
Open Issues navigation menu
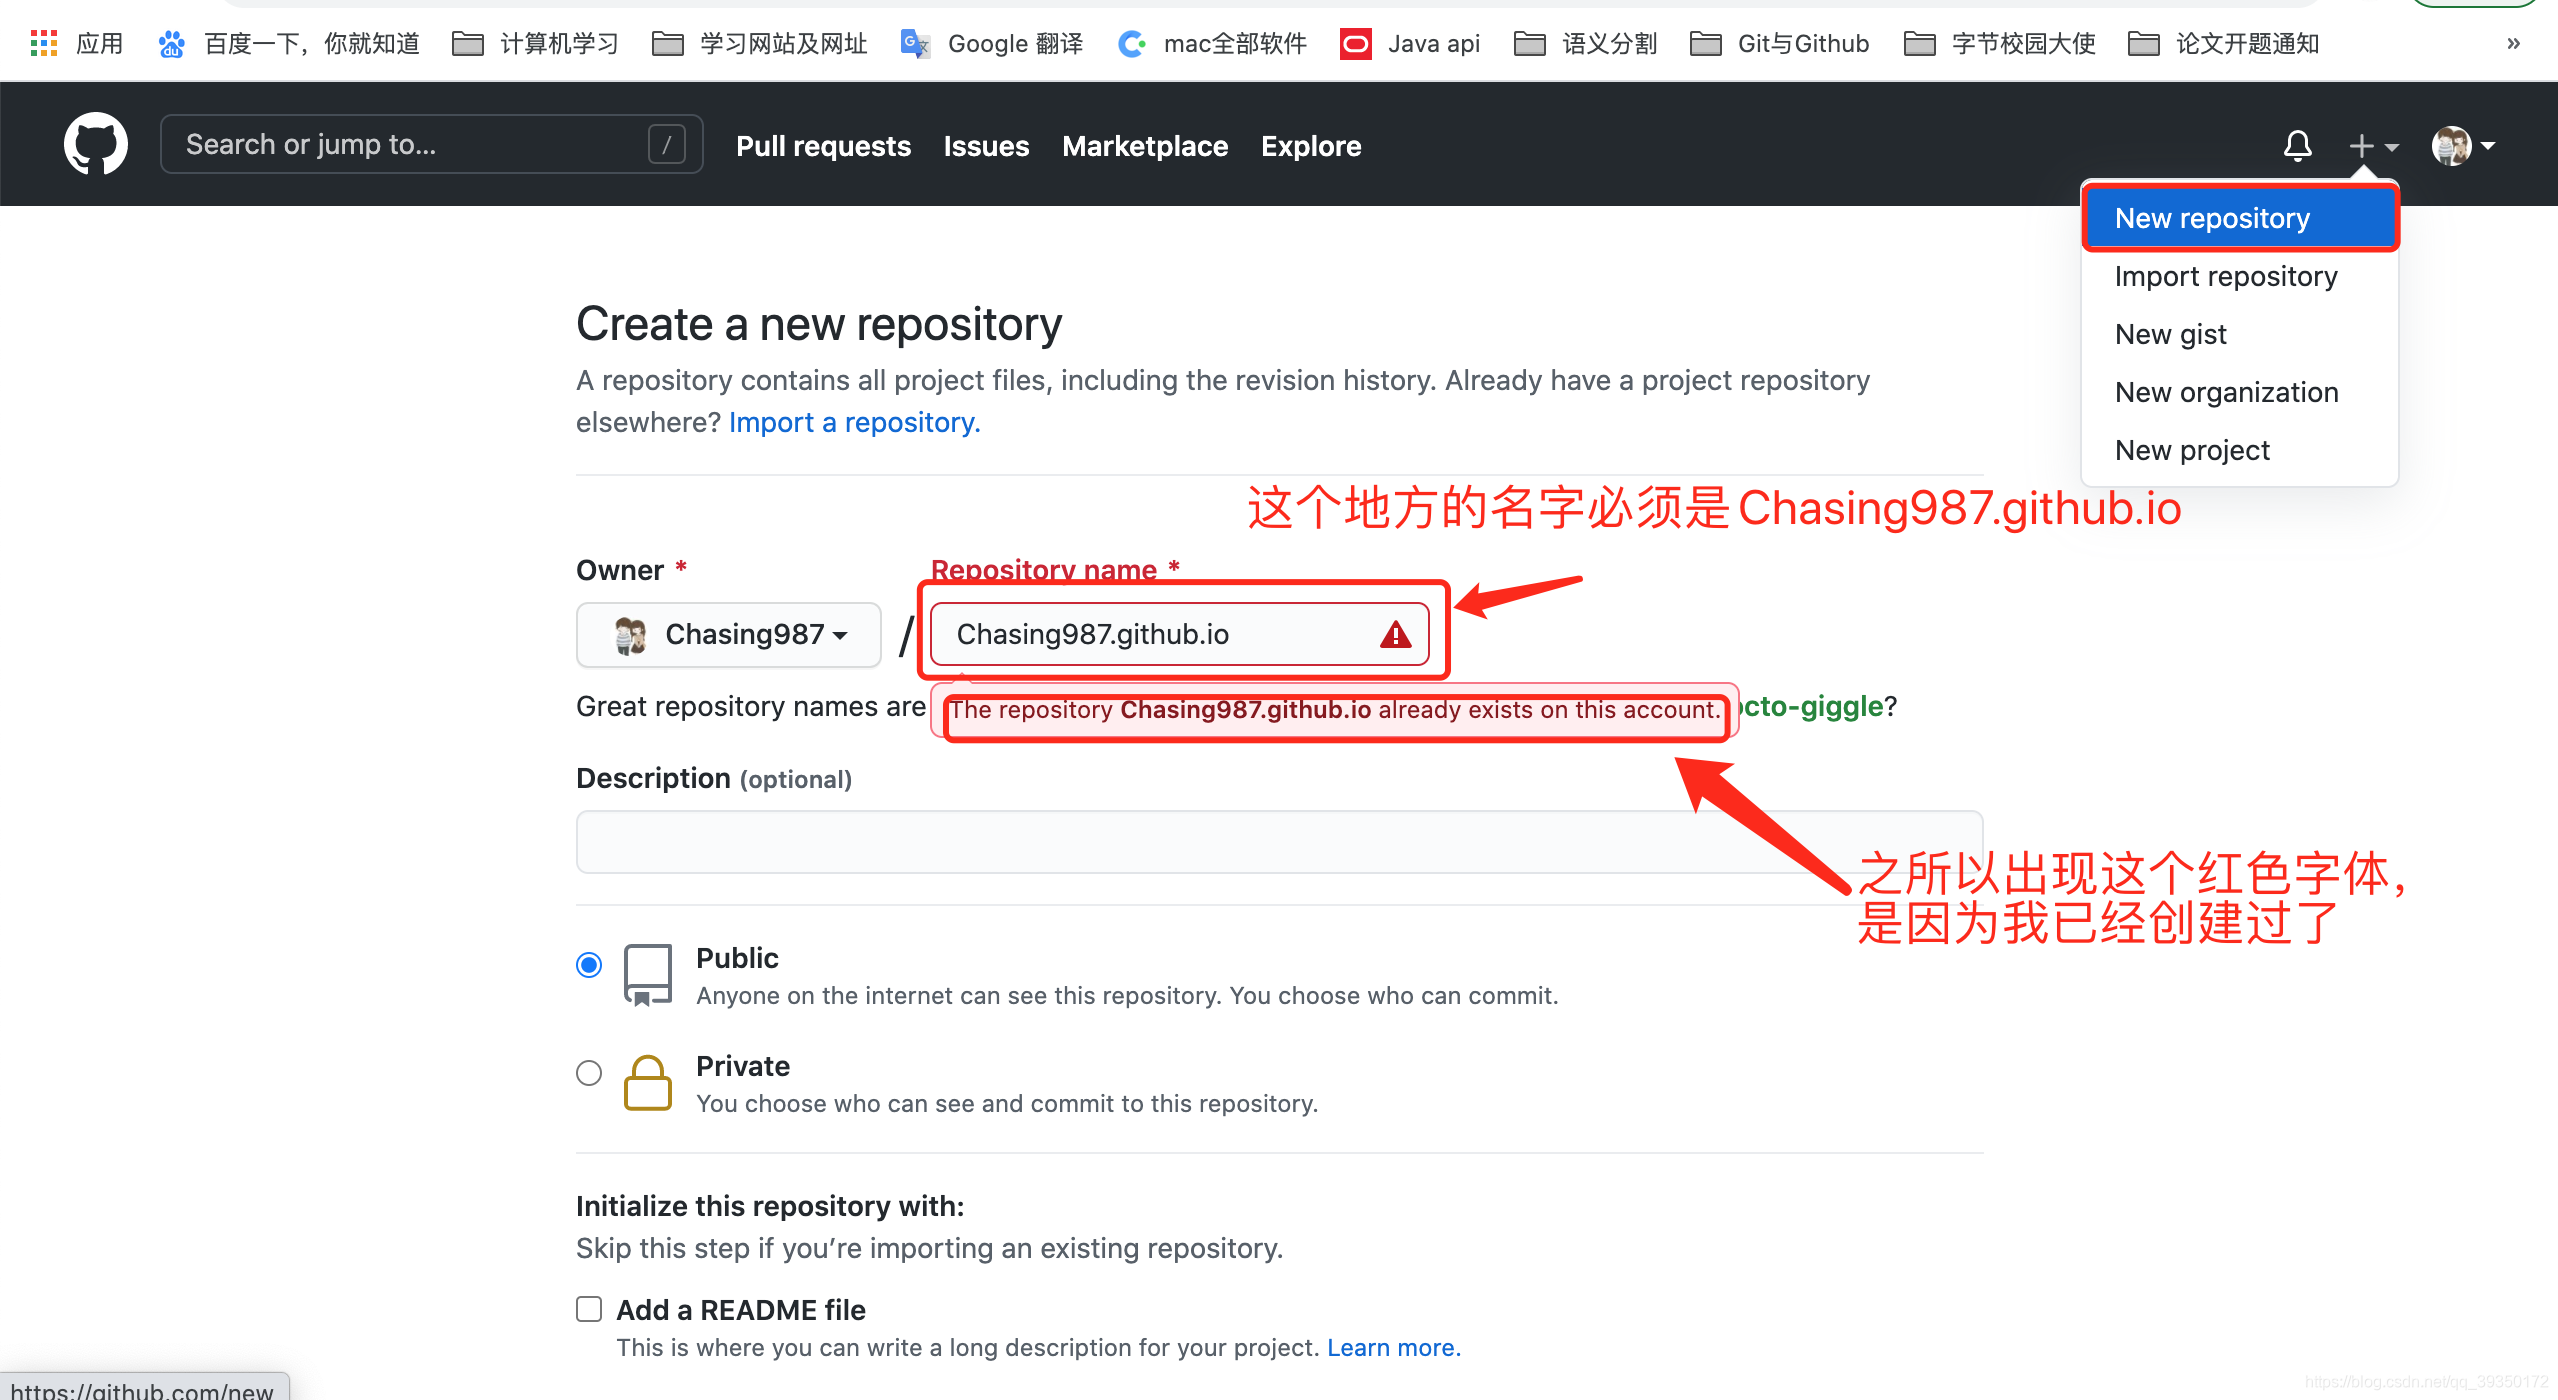984,145
